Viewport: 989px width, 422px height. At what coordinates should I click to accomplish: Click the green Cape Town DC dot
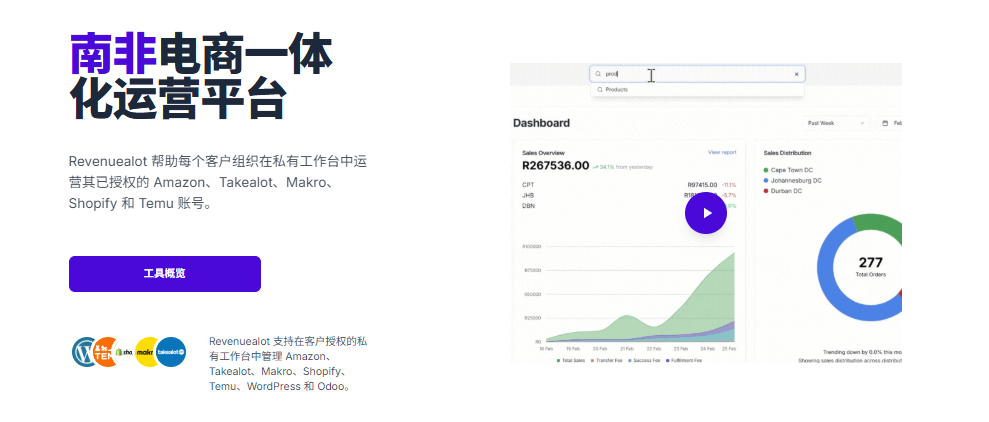click(x=766, y=170)
